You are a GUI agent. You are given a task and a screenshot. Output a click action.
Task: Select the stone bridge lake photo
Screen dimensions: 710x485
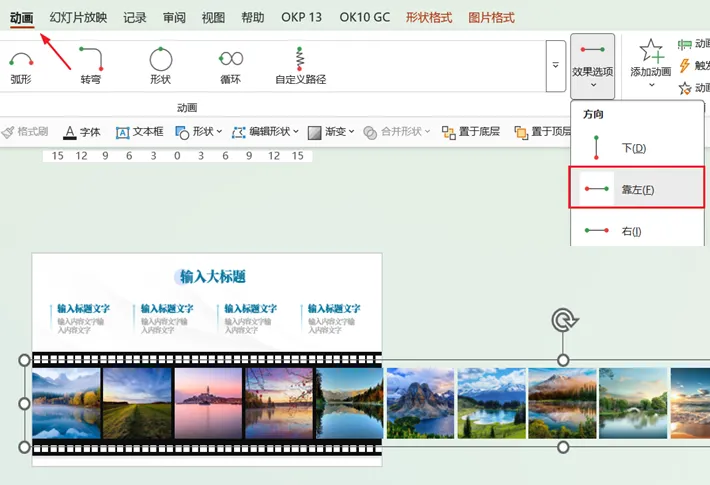tap(633, 403)
